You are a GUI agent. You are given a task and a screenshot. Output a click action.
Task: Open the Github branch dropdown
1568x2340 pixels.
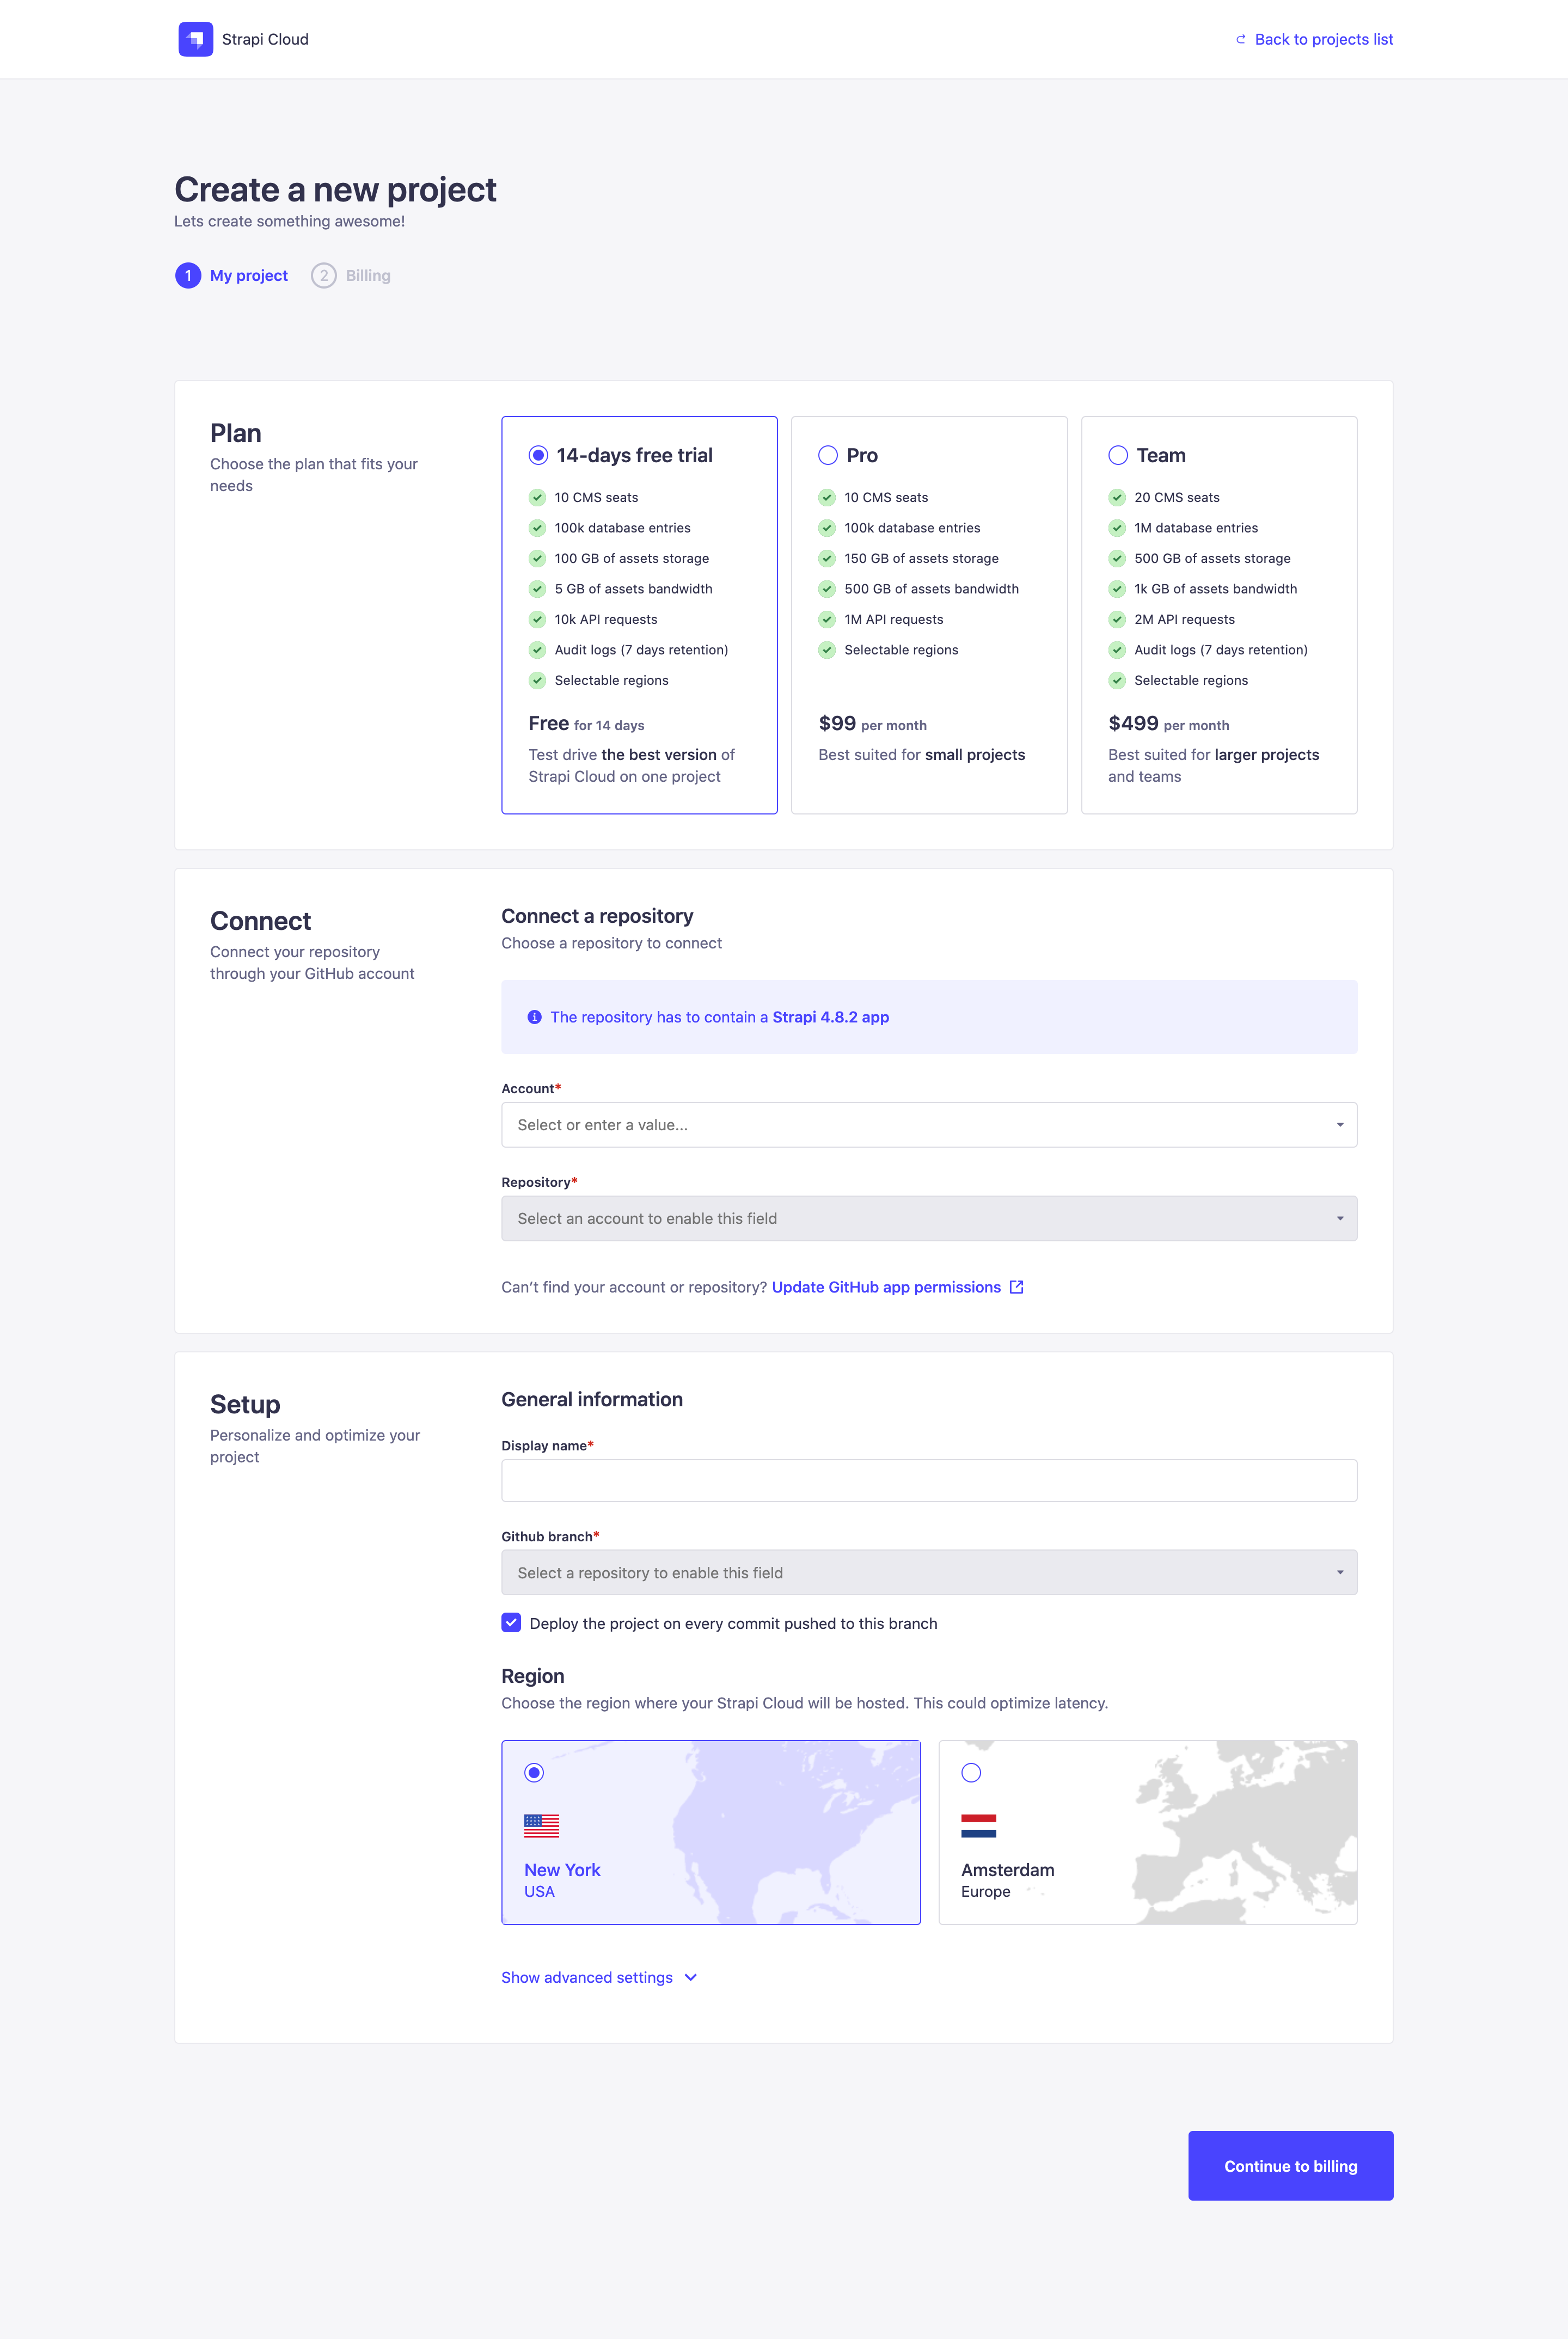(x=929, y=1572)
